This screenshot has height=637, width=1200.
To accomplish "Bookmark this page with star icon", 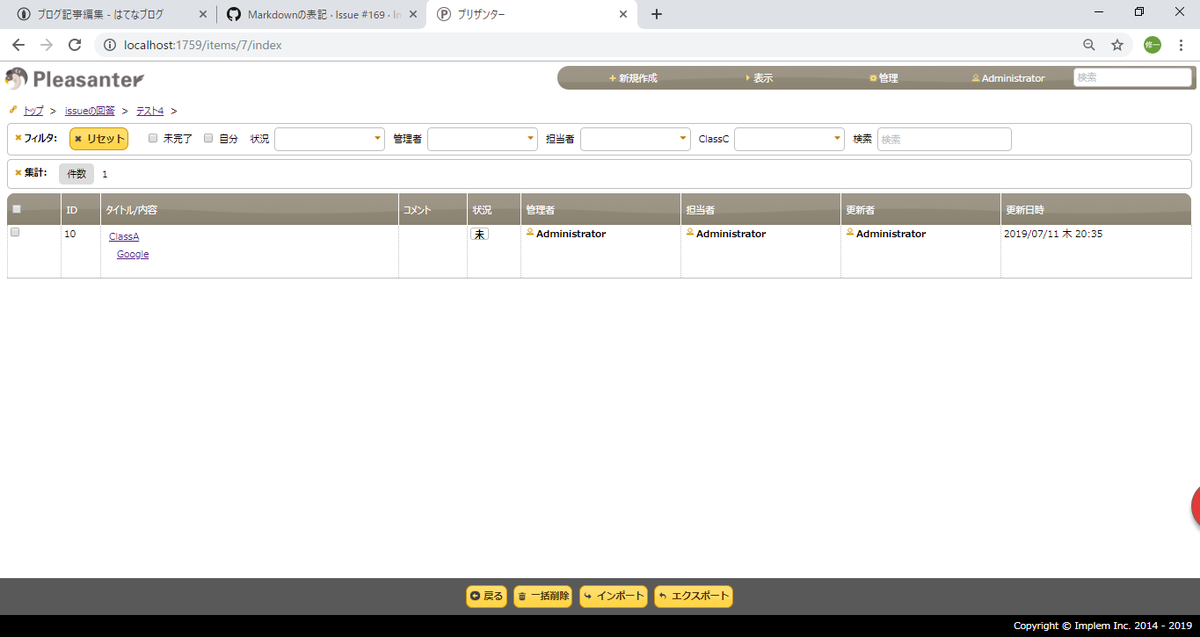I will [1117, 45].
